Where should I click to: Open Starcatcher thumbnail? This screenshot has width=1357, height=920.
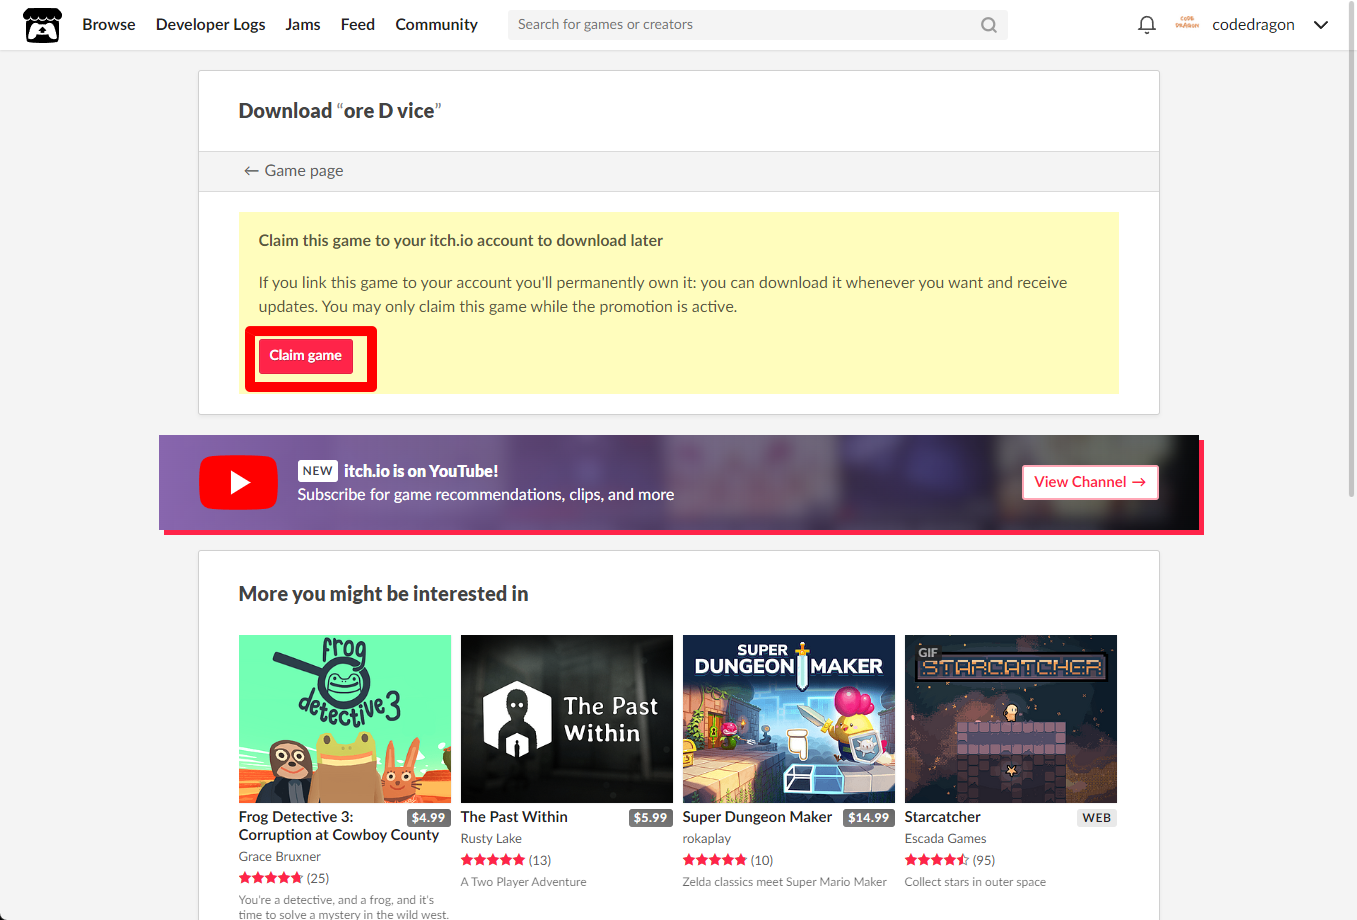coord(1011,719)
